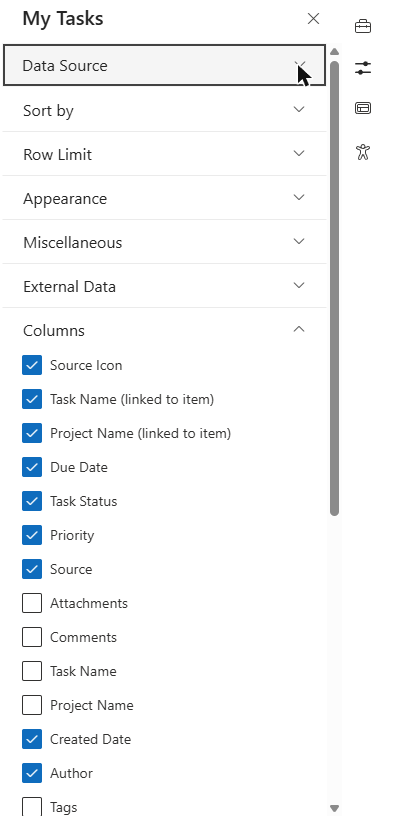Expand the Miscellaneous section
This screenshot has width=396, height=816.
tap(164, 243)
